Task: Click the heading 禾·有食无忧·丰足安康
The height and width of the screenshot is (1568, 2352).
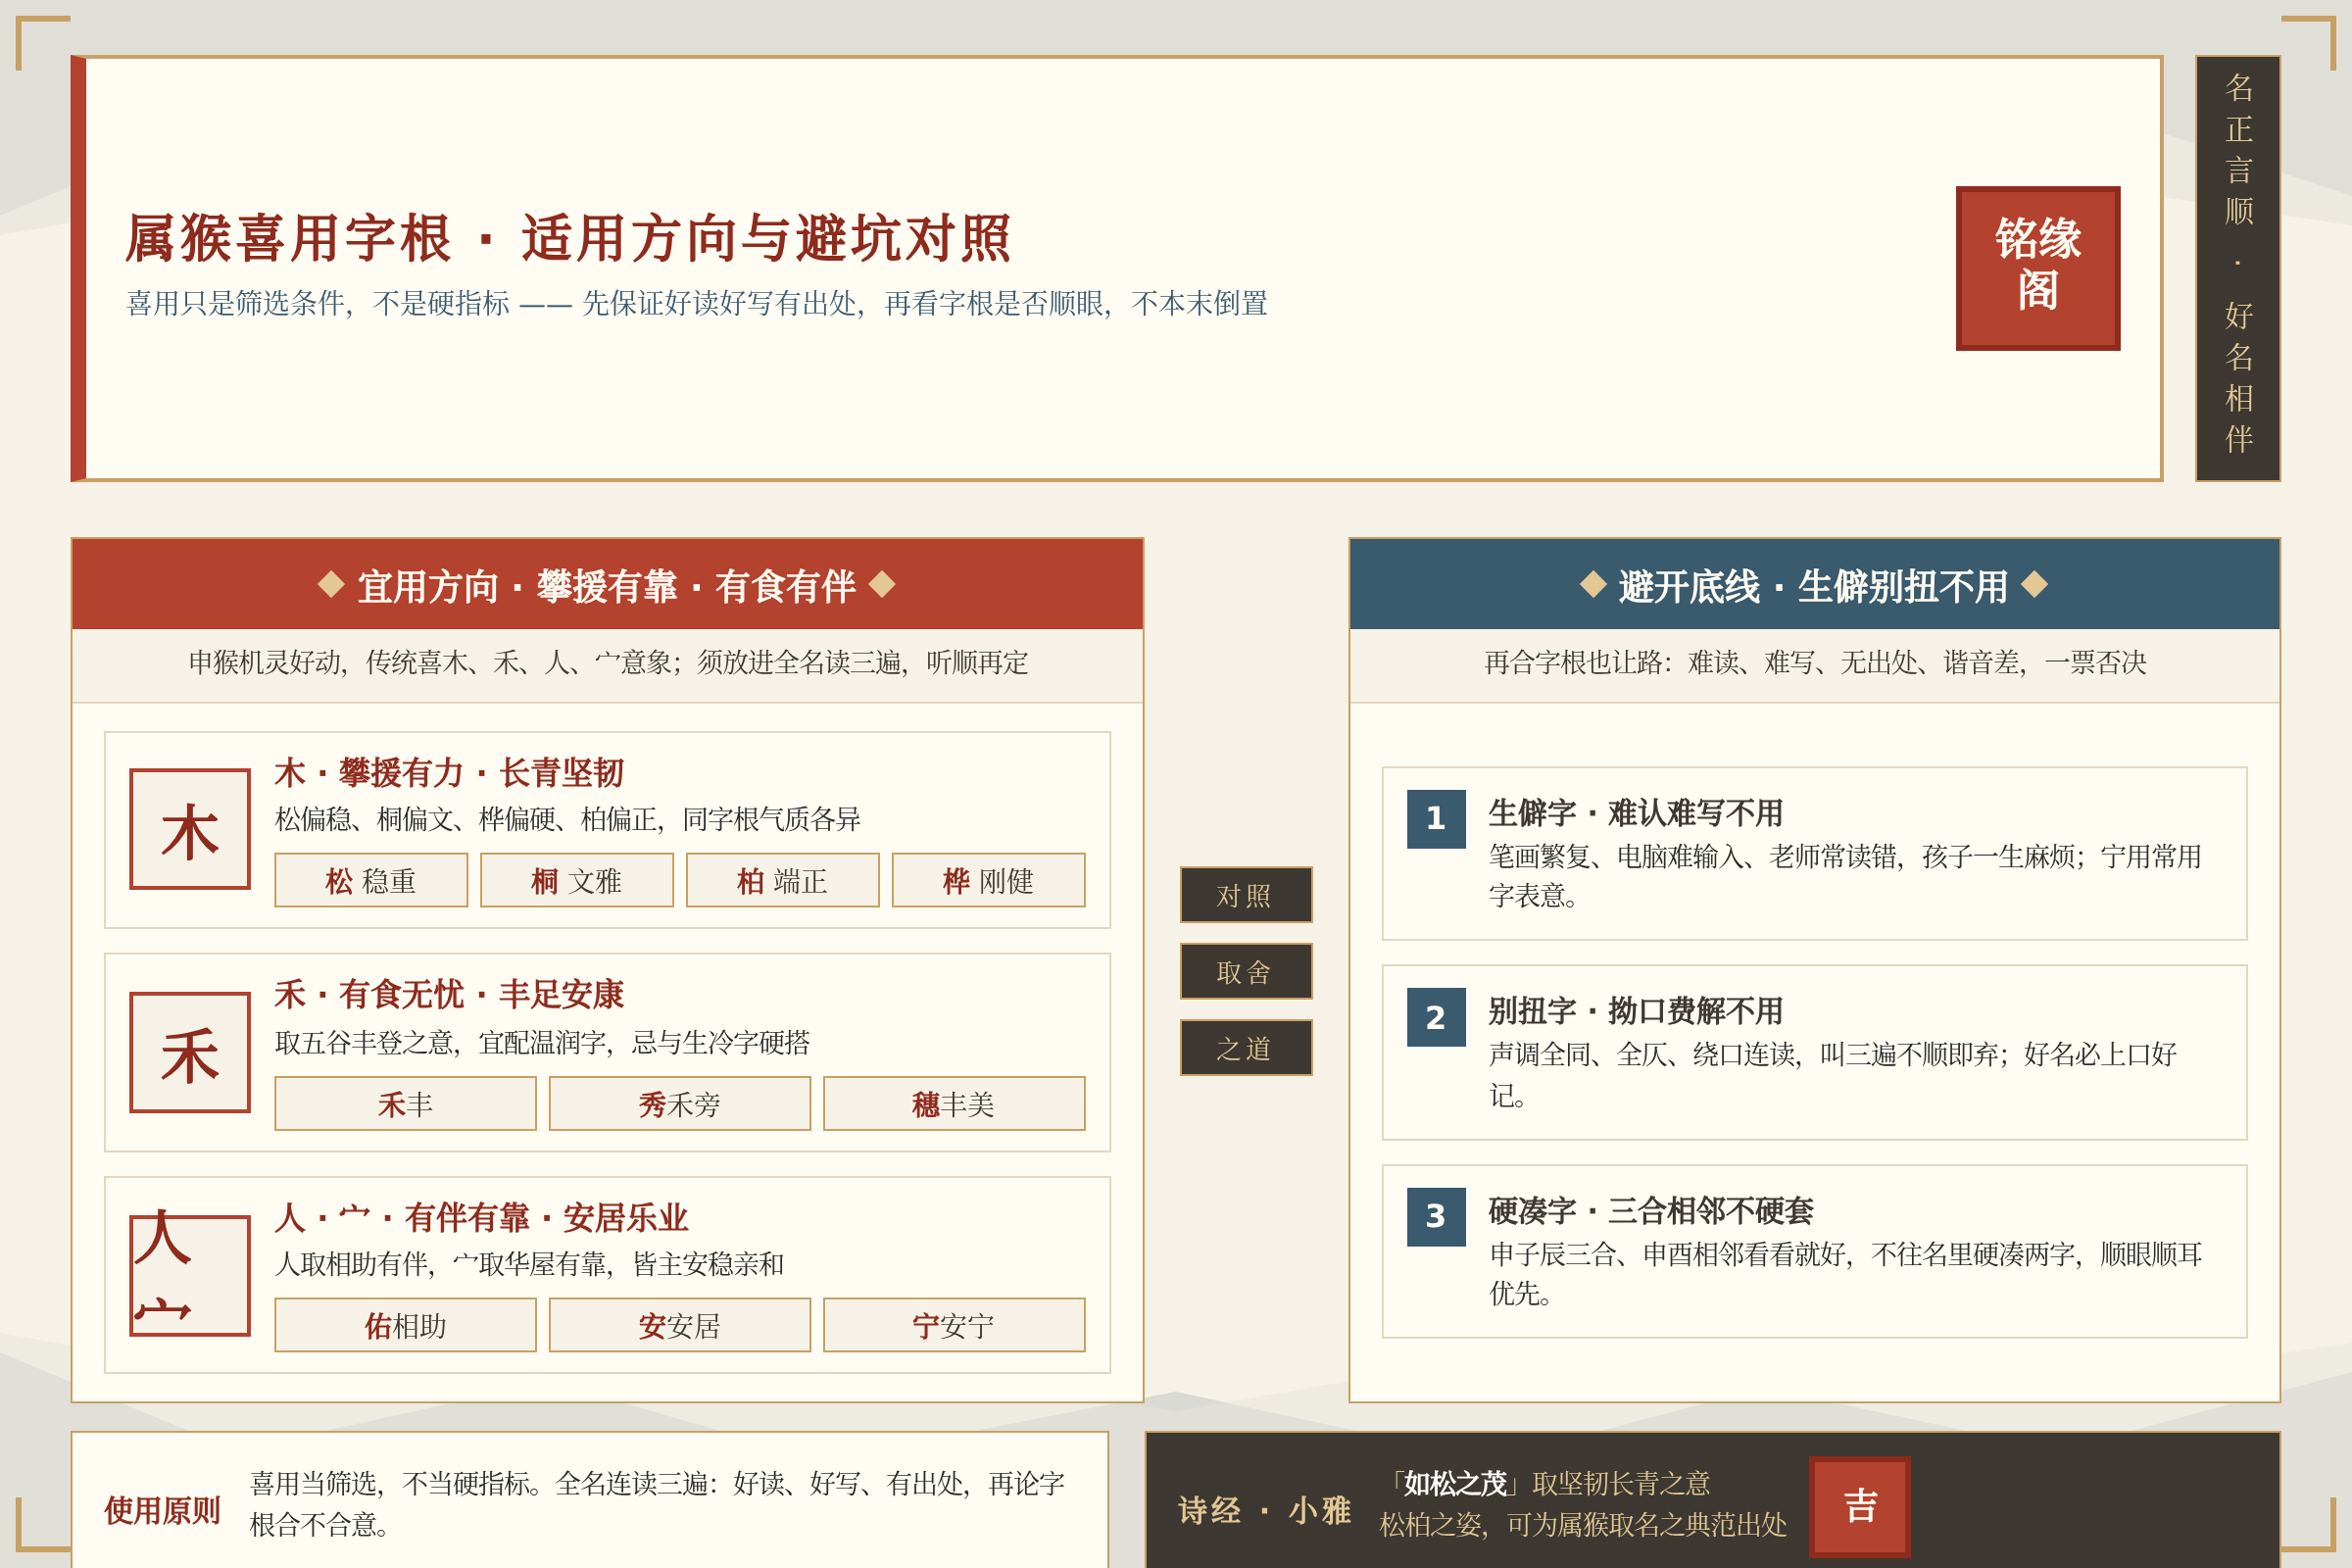Action: [x=449, y=994]
